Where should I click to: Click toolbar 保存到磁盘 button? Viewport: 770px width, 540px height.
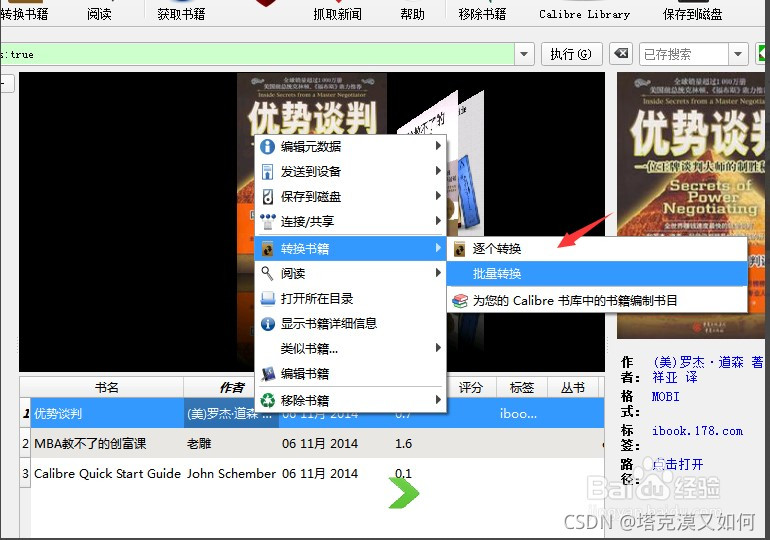[692, 14]
